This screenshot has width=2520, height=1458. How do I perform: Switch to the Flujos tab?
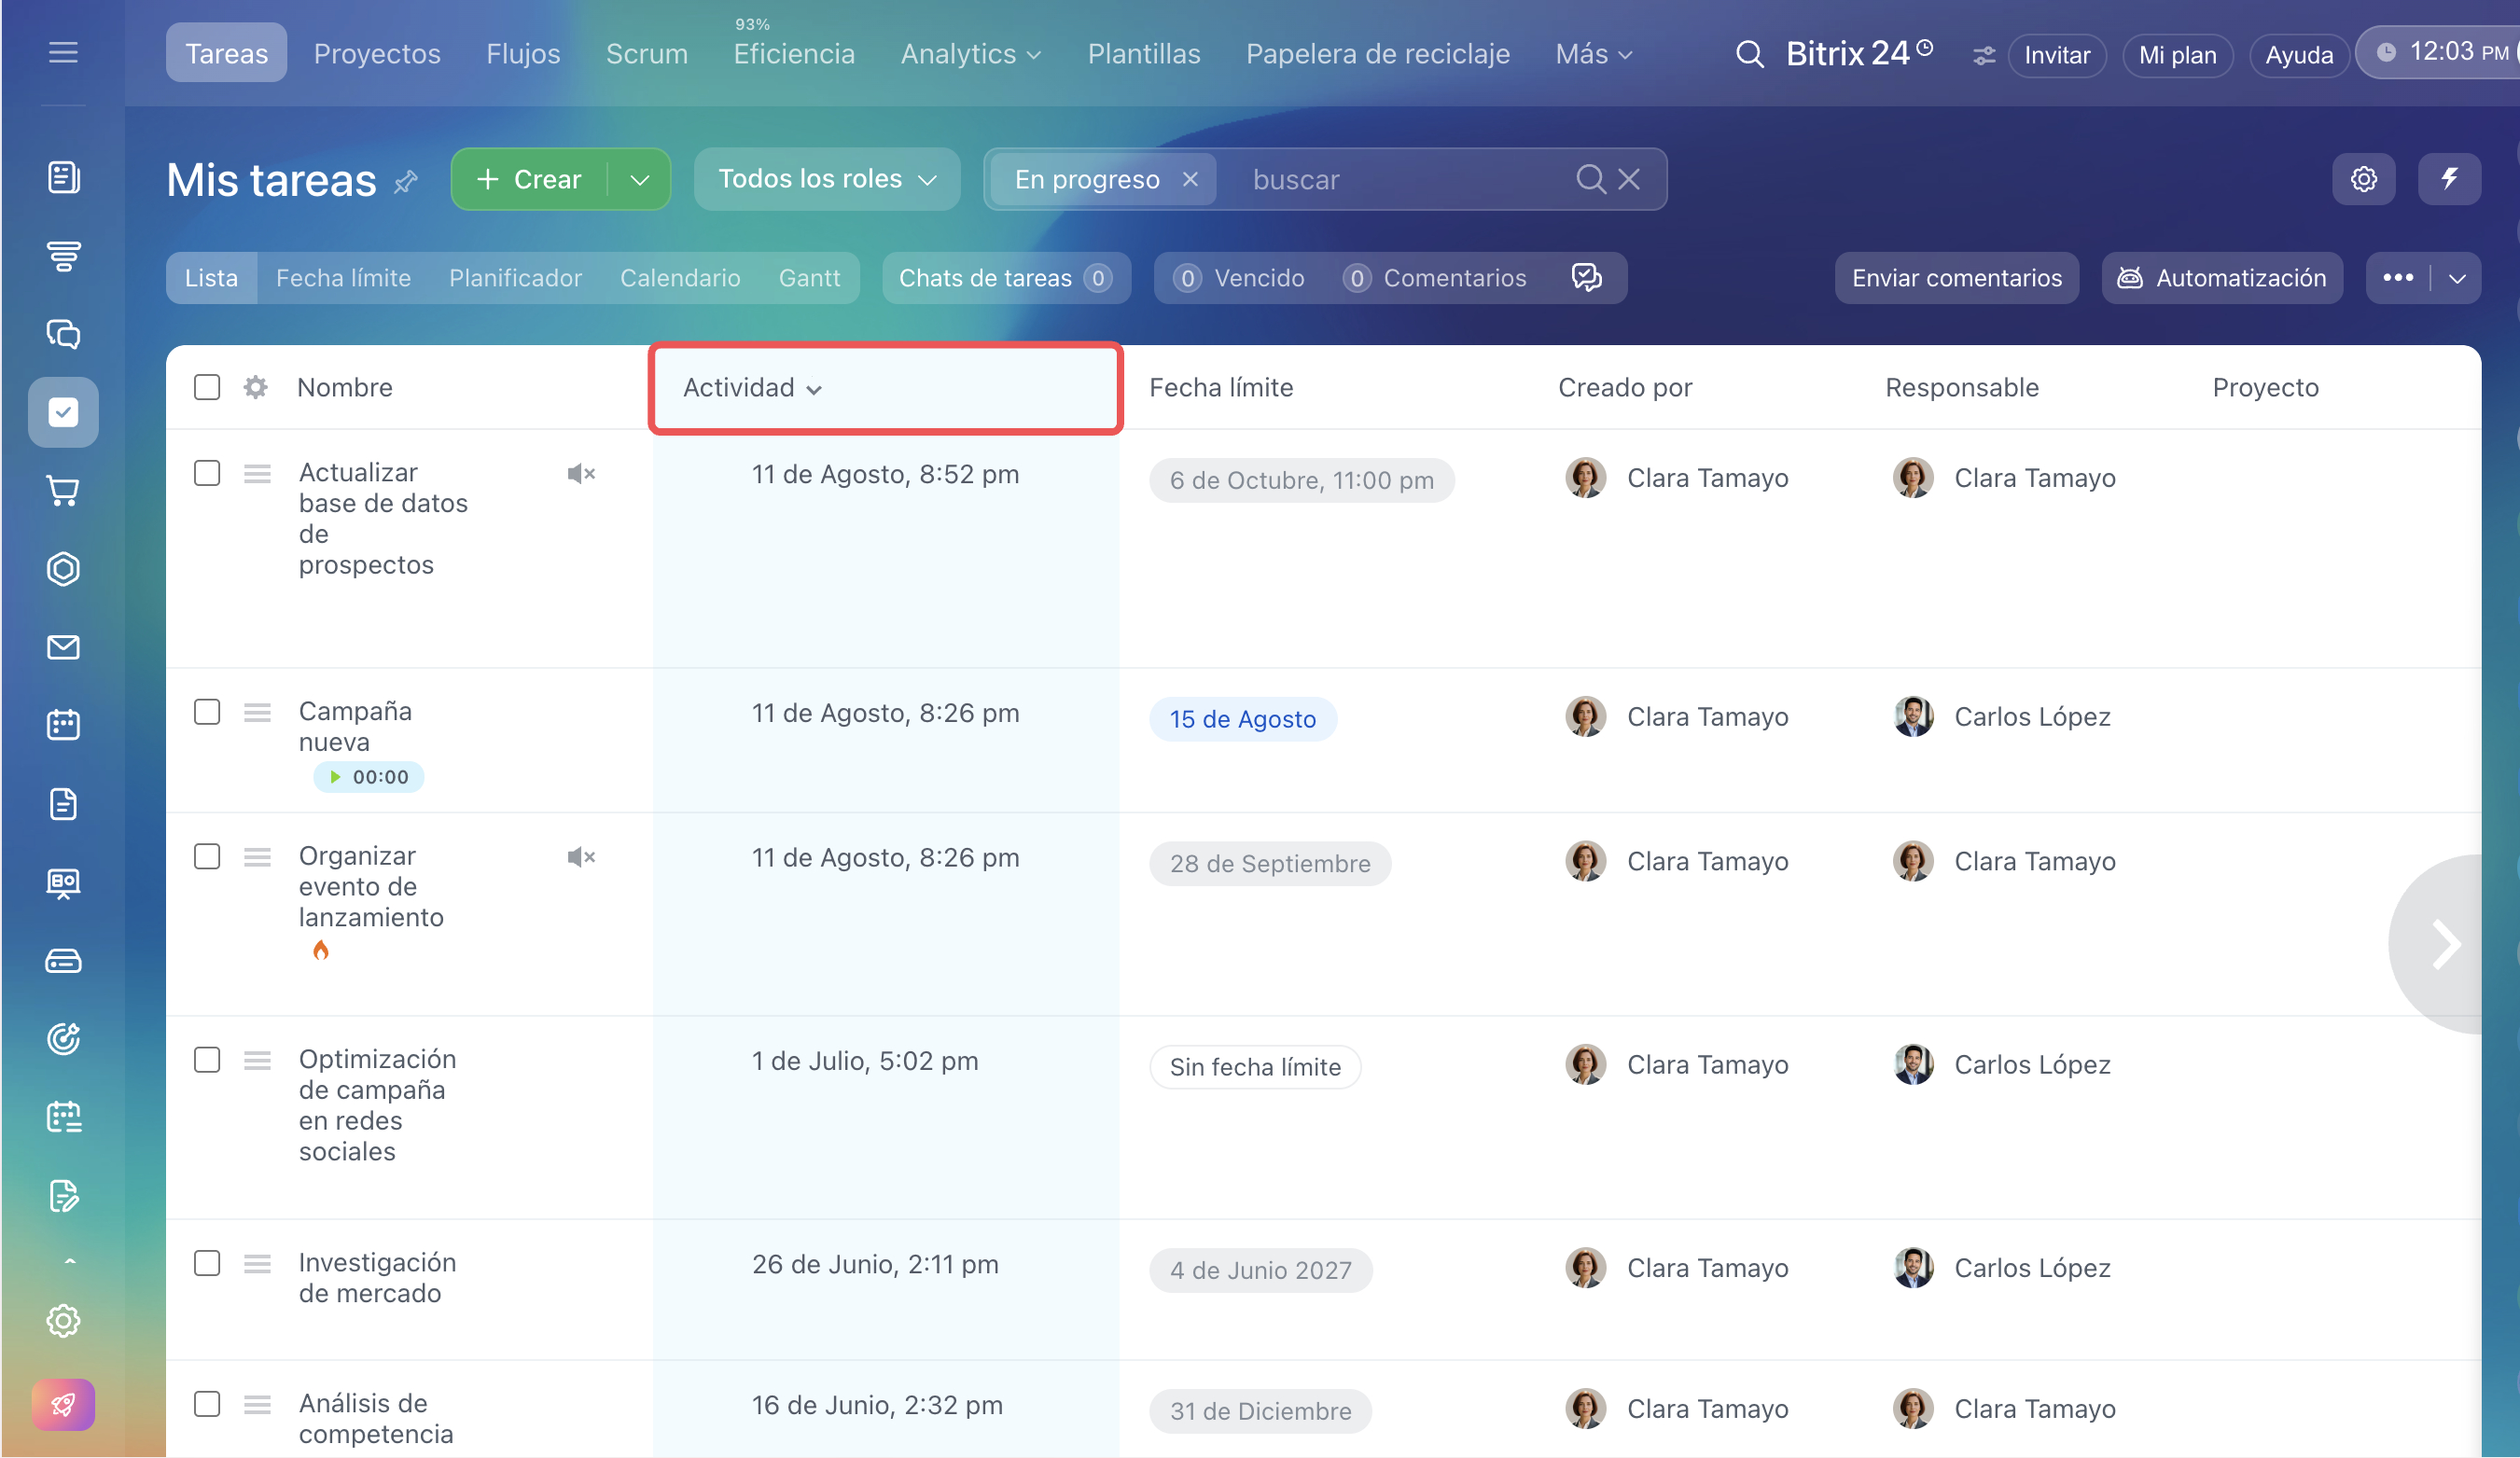pyautogui.click(x=523, y=54)
